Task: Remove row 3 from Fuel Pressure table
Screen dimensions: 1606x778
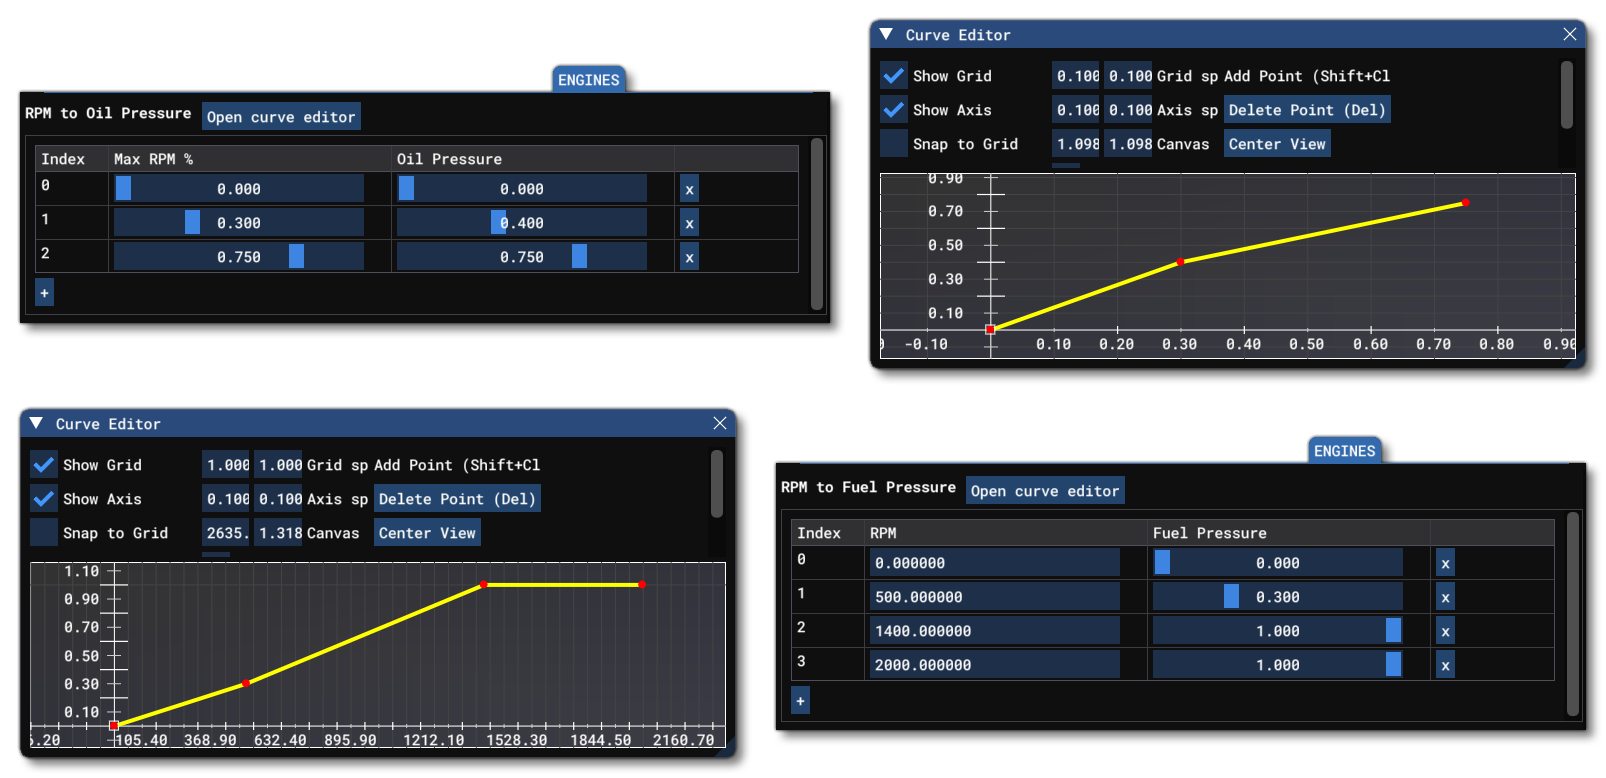Action: click(x=1445, y=665)
